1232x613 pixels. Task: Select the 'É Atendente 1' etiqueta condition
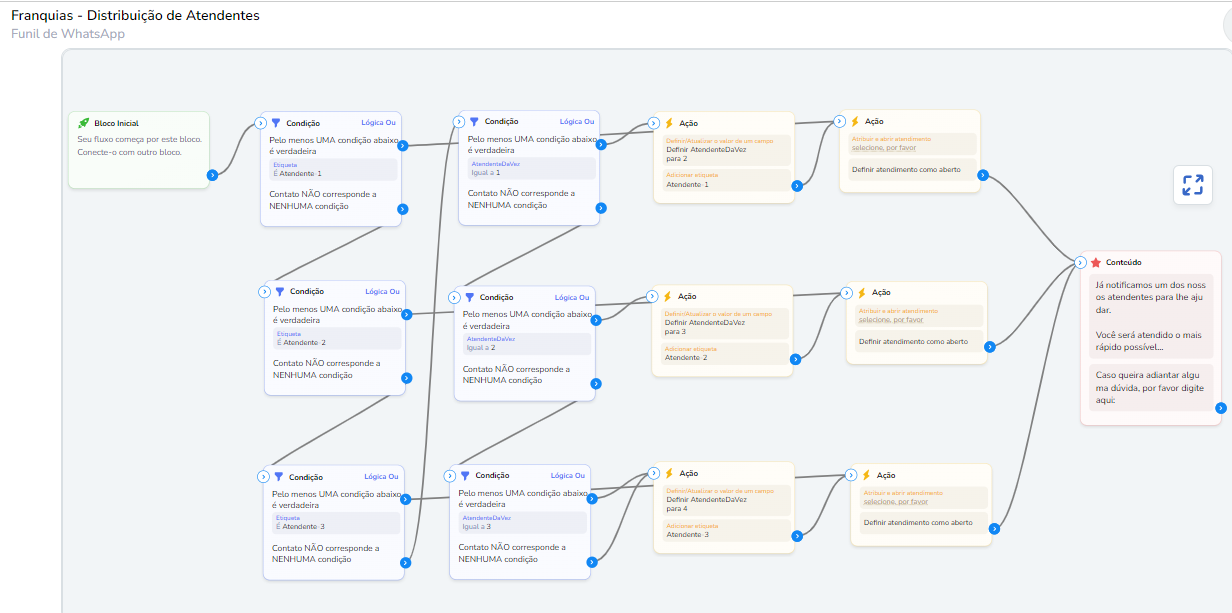tap(334, 170)
